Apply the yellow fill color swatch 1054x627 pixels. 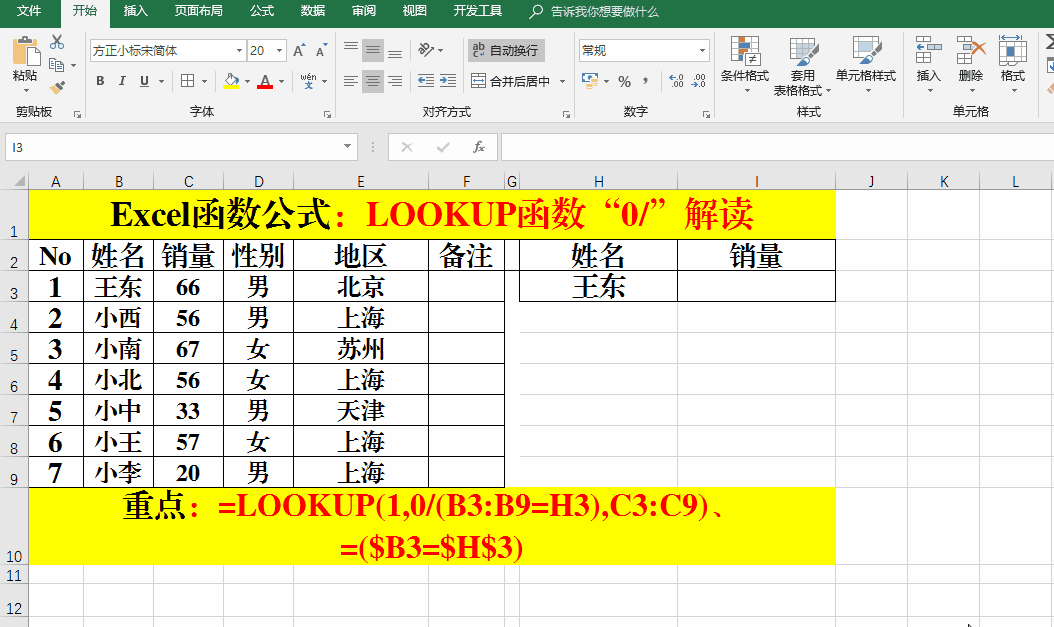click(x=231, y=81)
